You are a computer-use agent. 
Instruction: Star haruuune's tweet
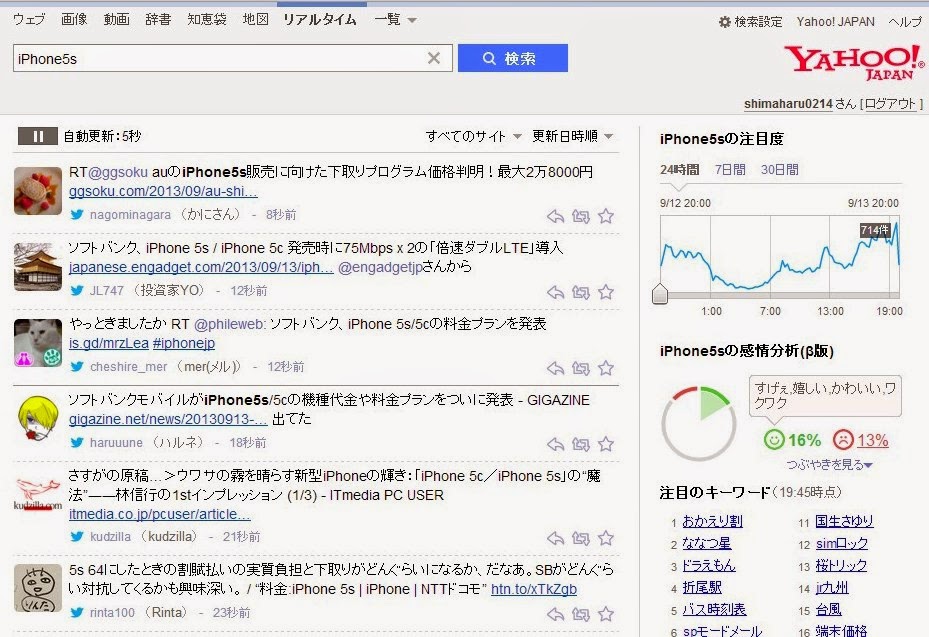(x=606, y=444)
